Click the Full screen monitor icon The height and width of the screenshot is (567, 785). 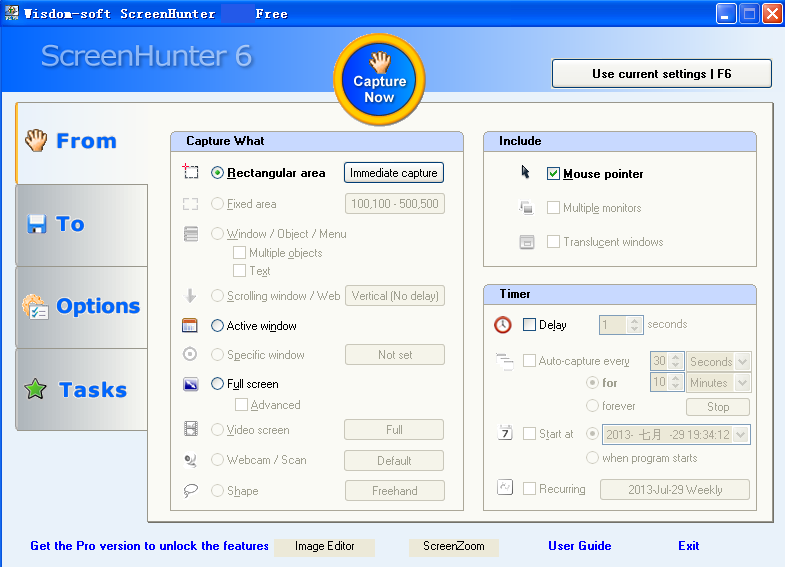coord(191,384)
